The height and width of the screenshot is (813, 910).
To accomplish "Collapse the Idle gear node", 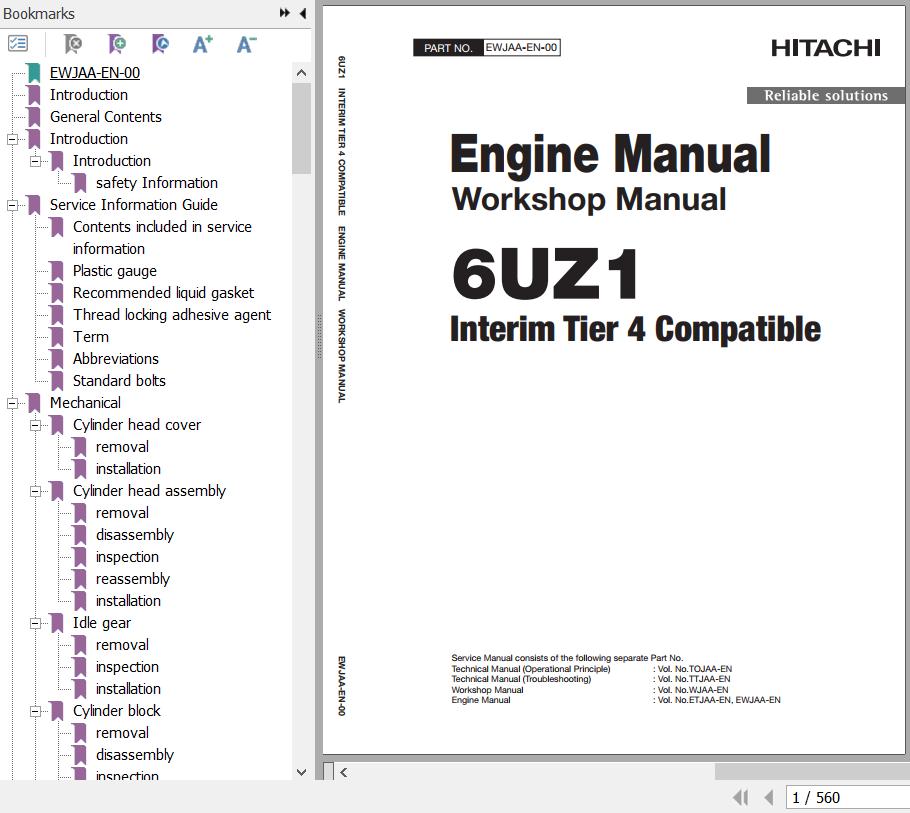I will (x=35, y=623).
